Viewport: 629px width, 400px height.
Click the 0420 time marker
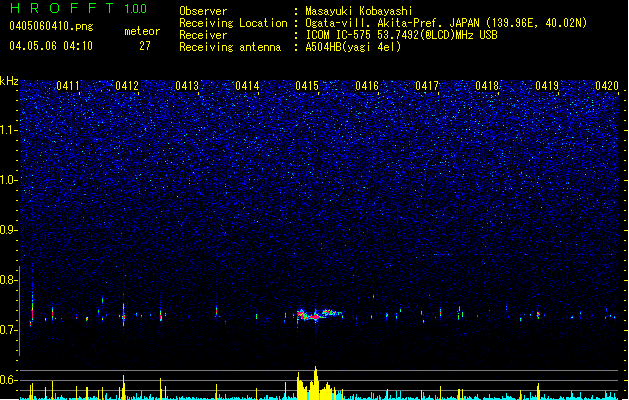607,86
